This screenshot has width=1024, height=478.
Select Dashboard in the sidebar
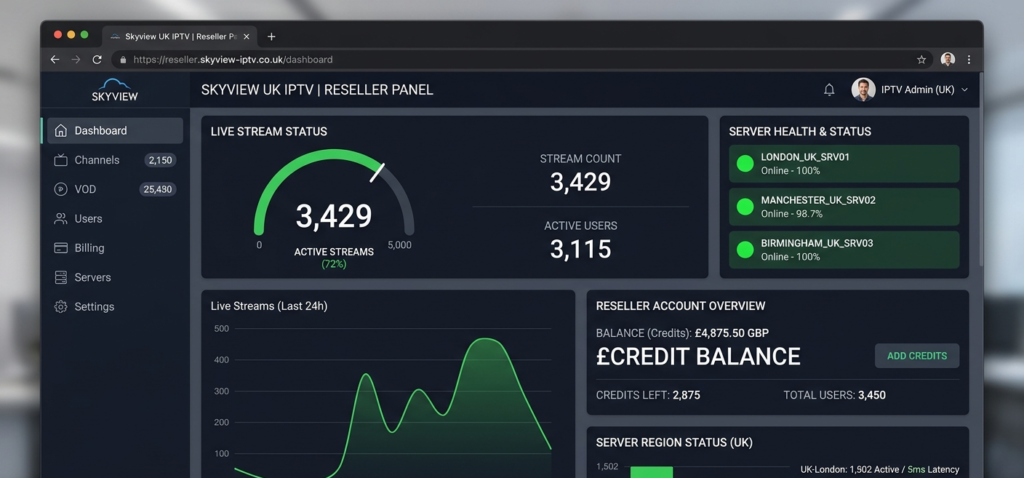tap(115, 131)
